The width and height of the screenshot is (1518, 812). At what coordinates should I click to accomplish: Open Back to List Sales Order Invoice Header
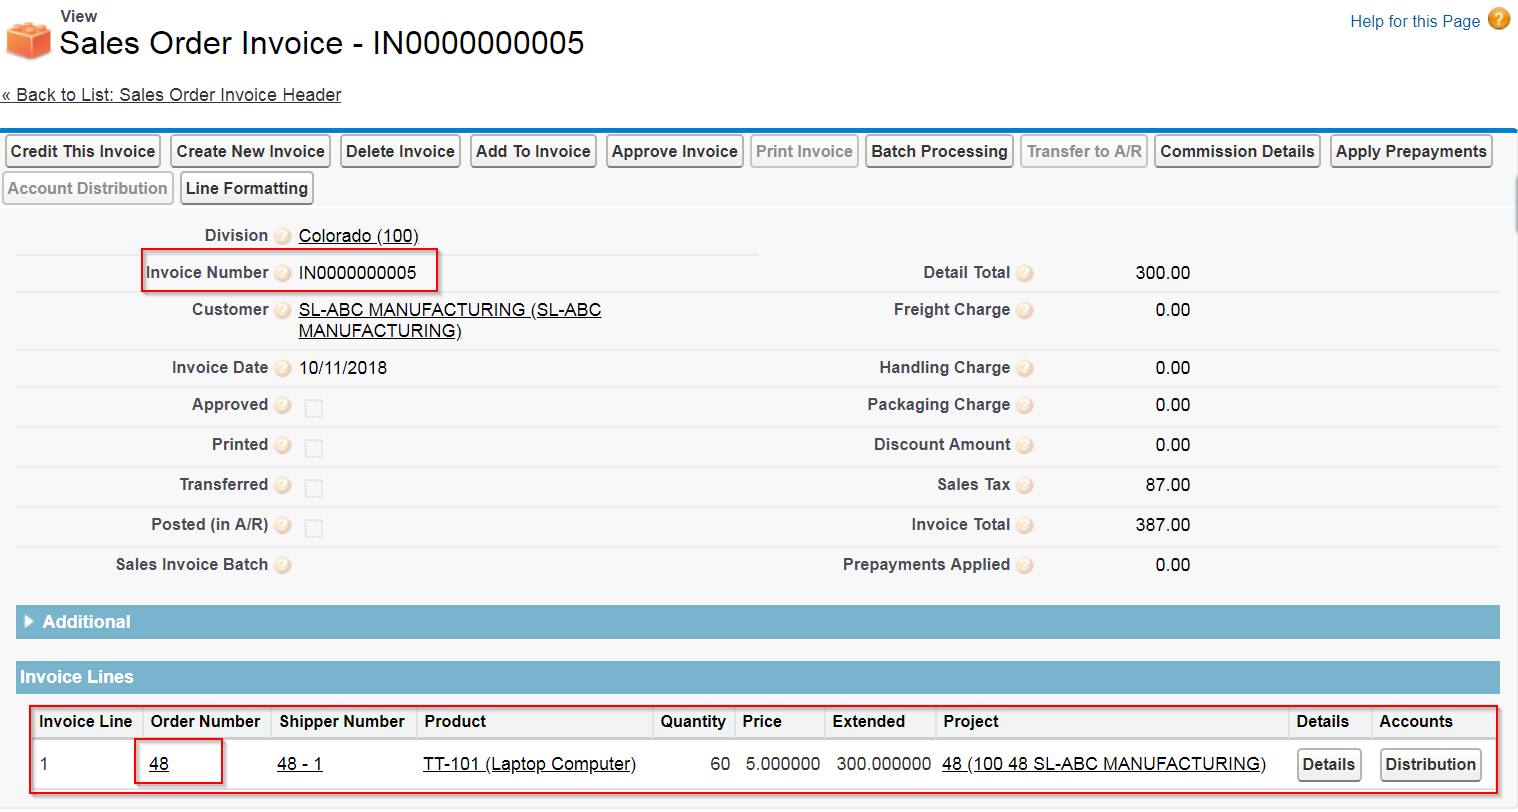coord(172,95)
